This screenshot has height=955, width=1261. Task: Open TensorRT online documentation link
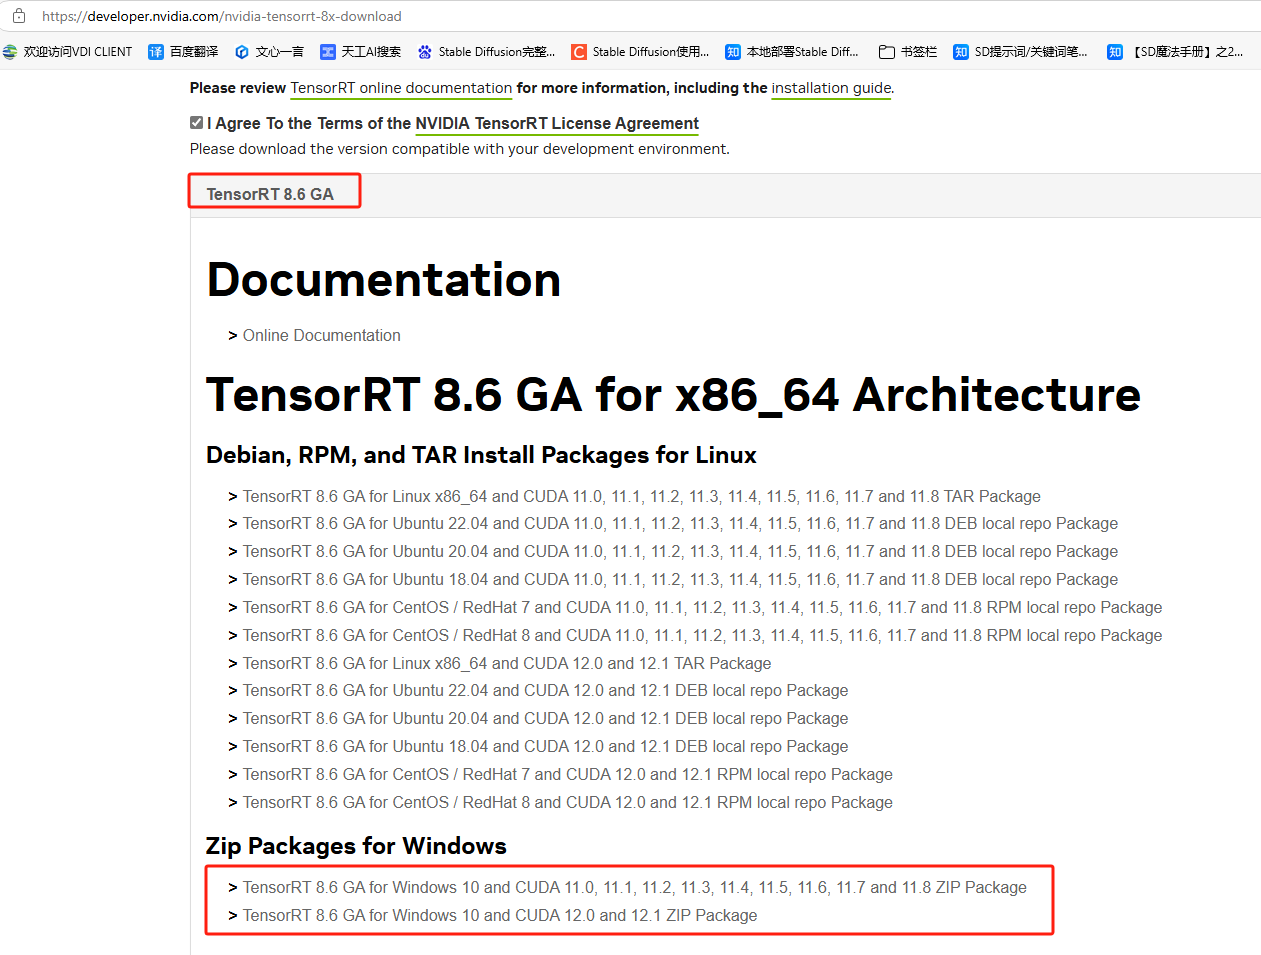tap(401, 88)
